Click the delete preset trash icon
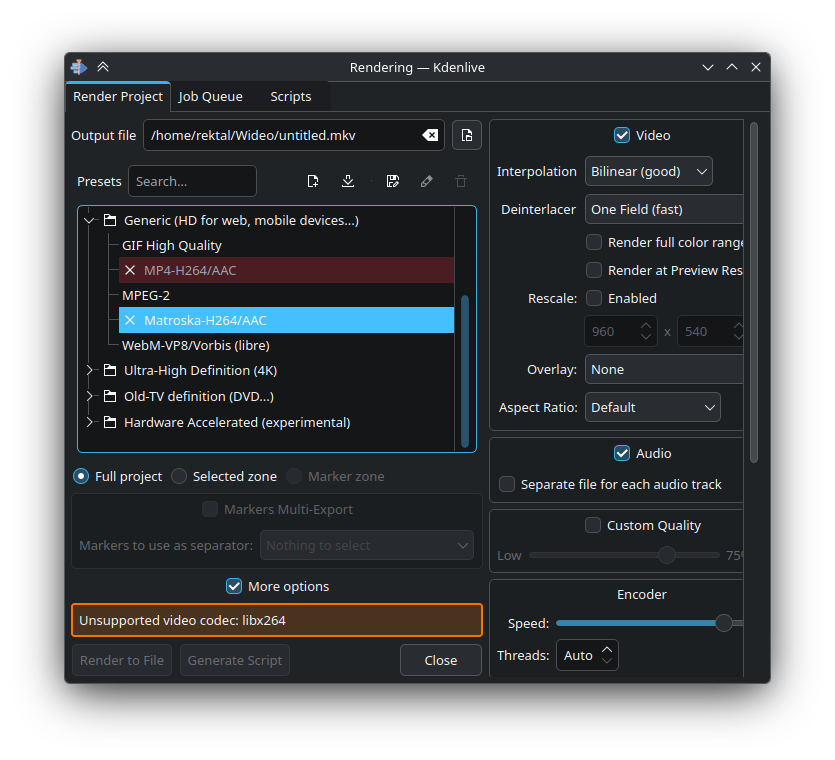 [x=461, y=181]
